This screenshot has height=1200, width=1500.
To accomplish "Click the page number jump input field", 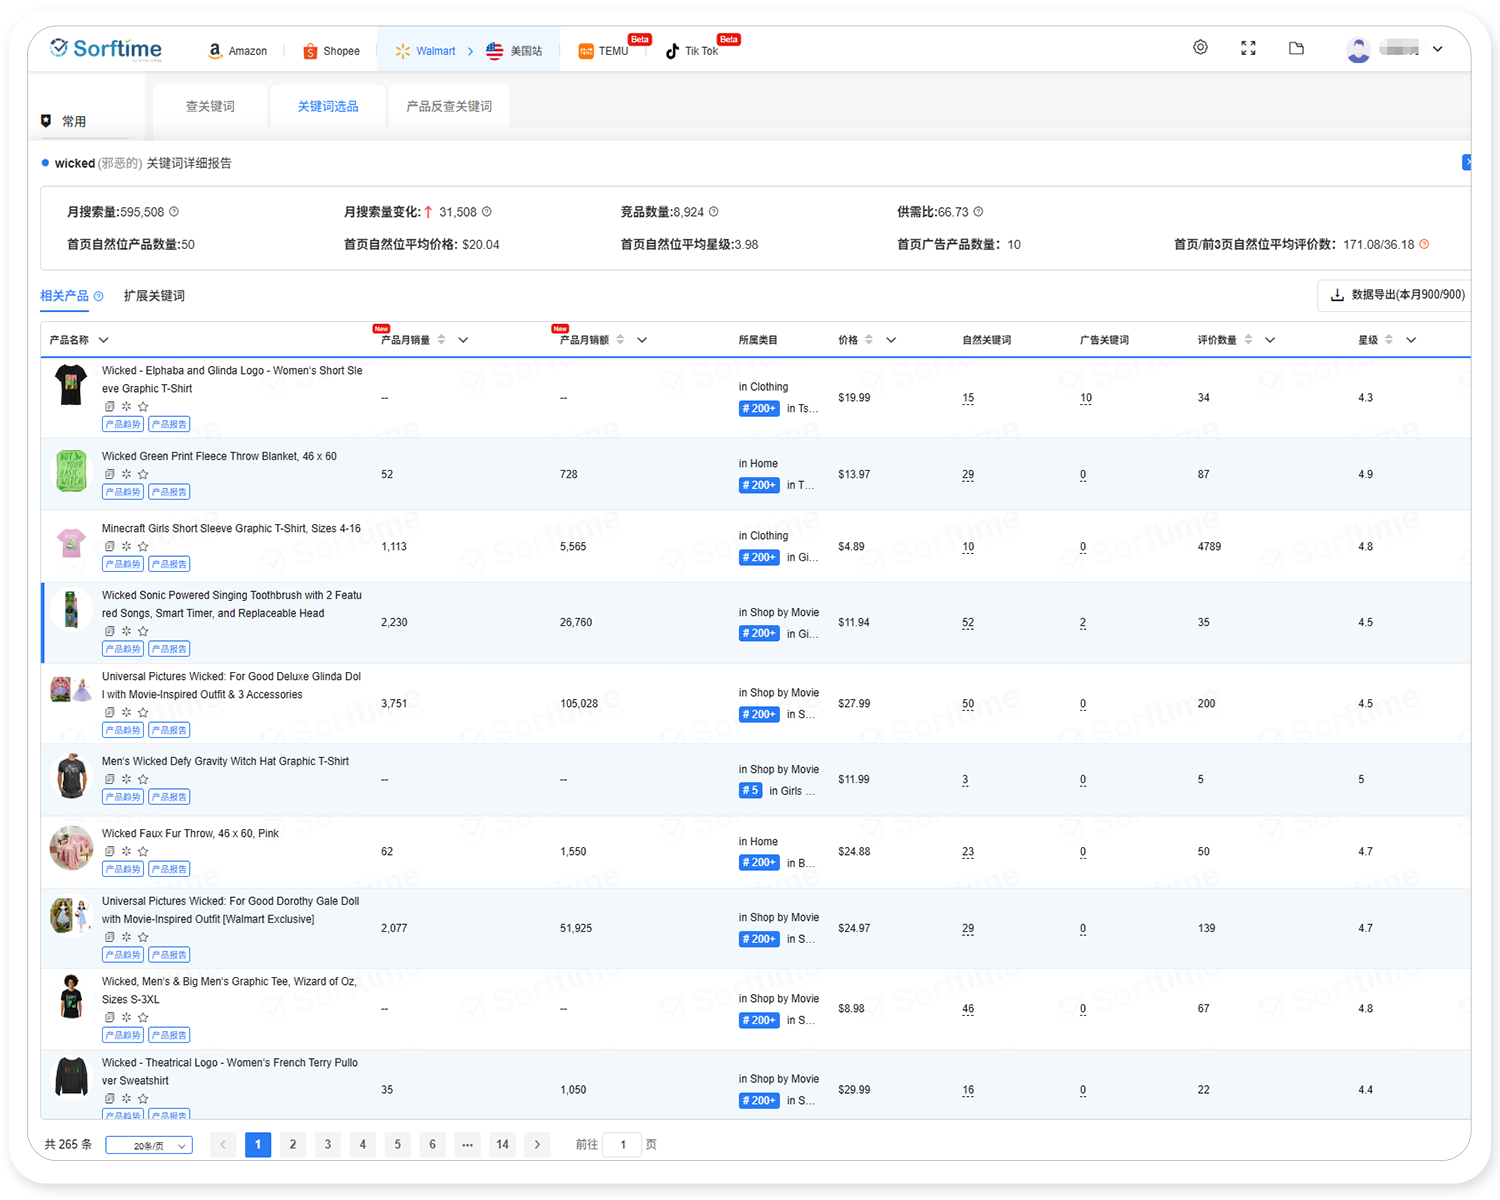I will (622, 1145).
